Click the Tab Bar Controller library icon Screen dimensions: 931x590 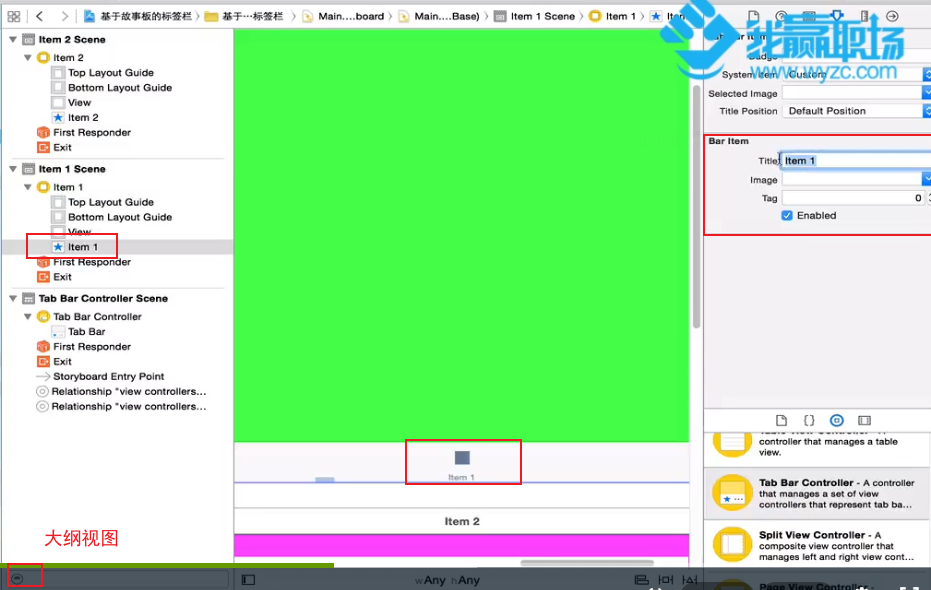pos(732,493)
